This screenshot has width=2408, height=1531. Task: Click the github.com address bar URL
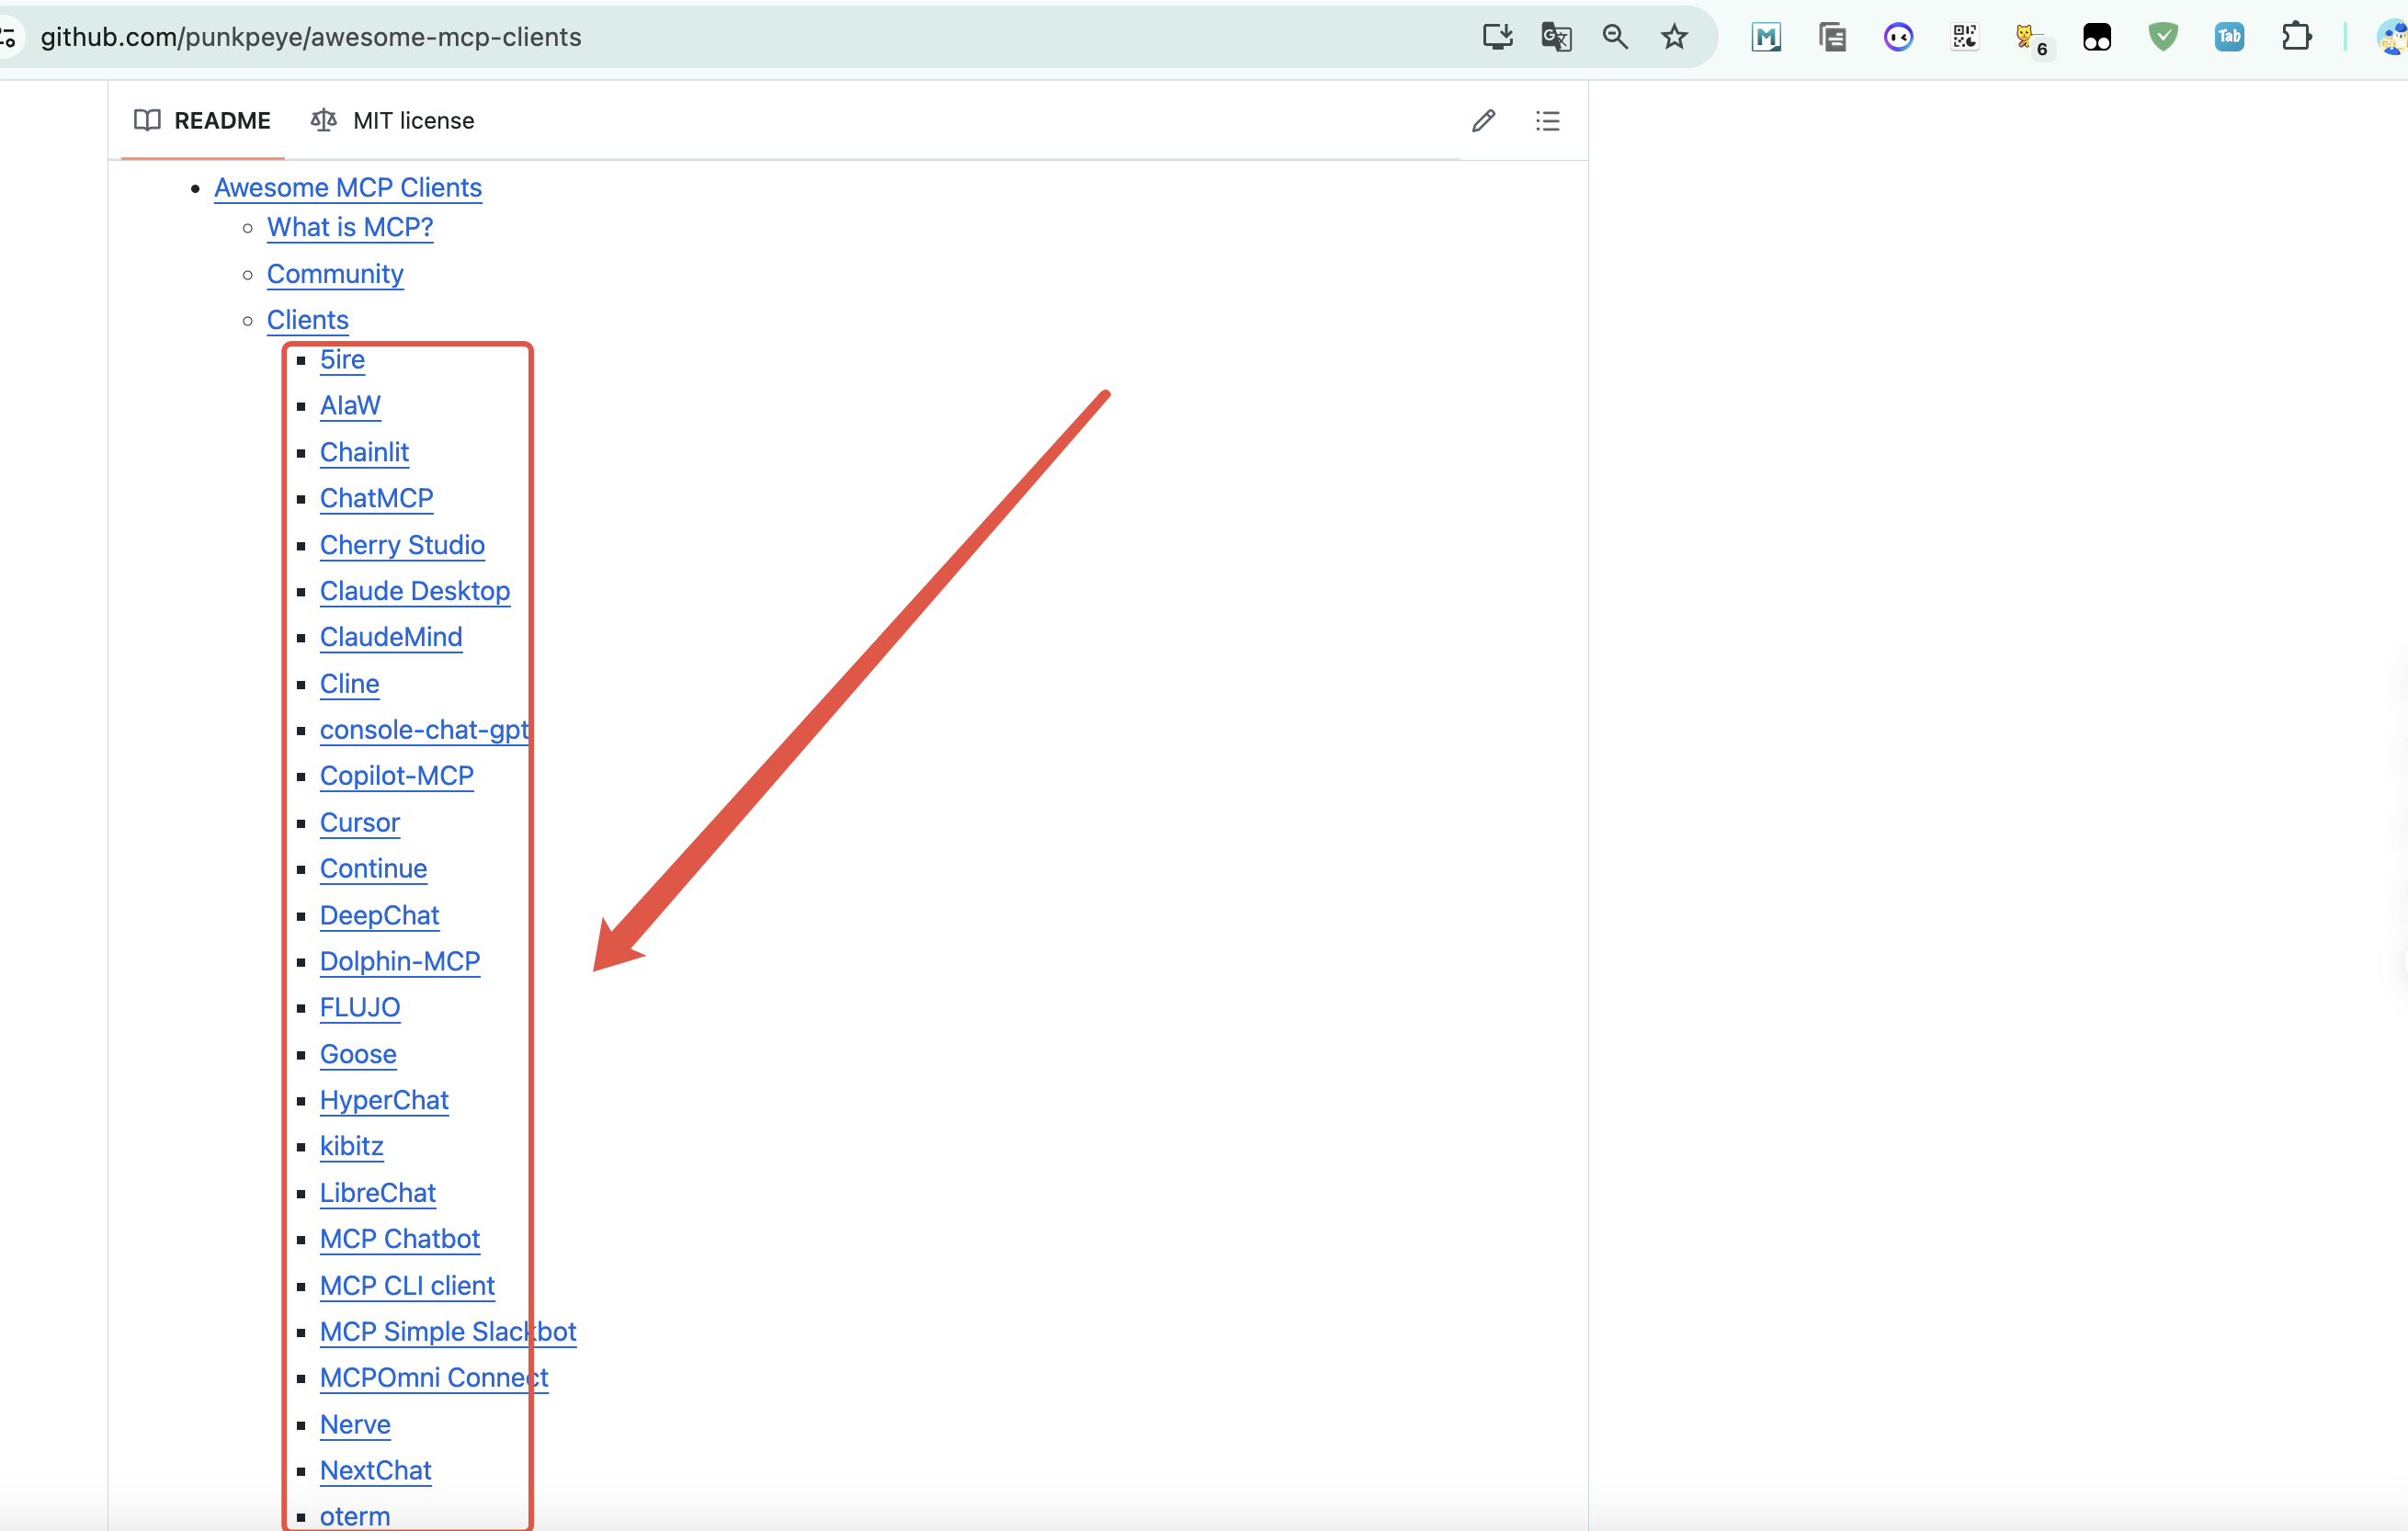[x=311, y=37]
